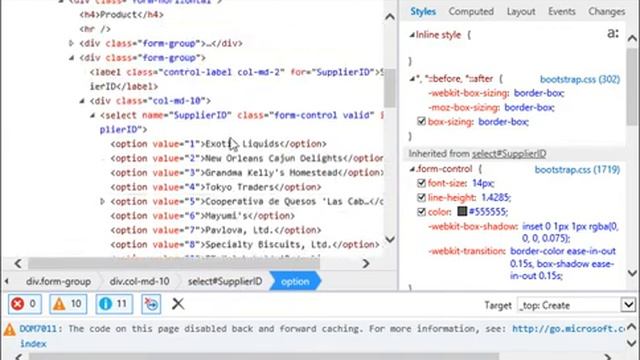Toggle the warnings filter showing 10

click(x=68, y=304)
